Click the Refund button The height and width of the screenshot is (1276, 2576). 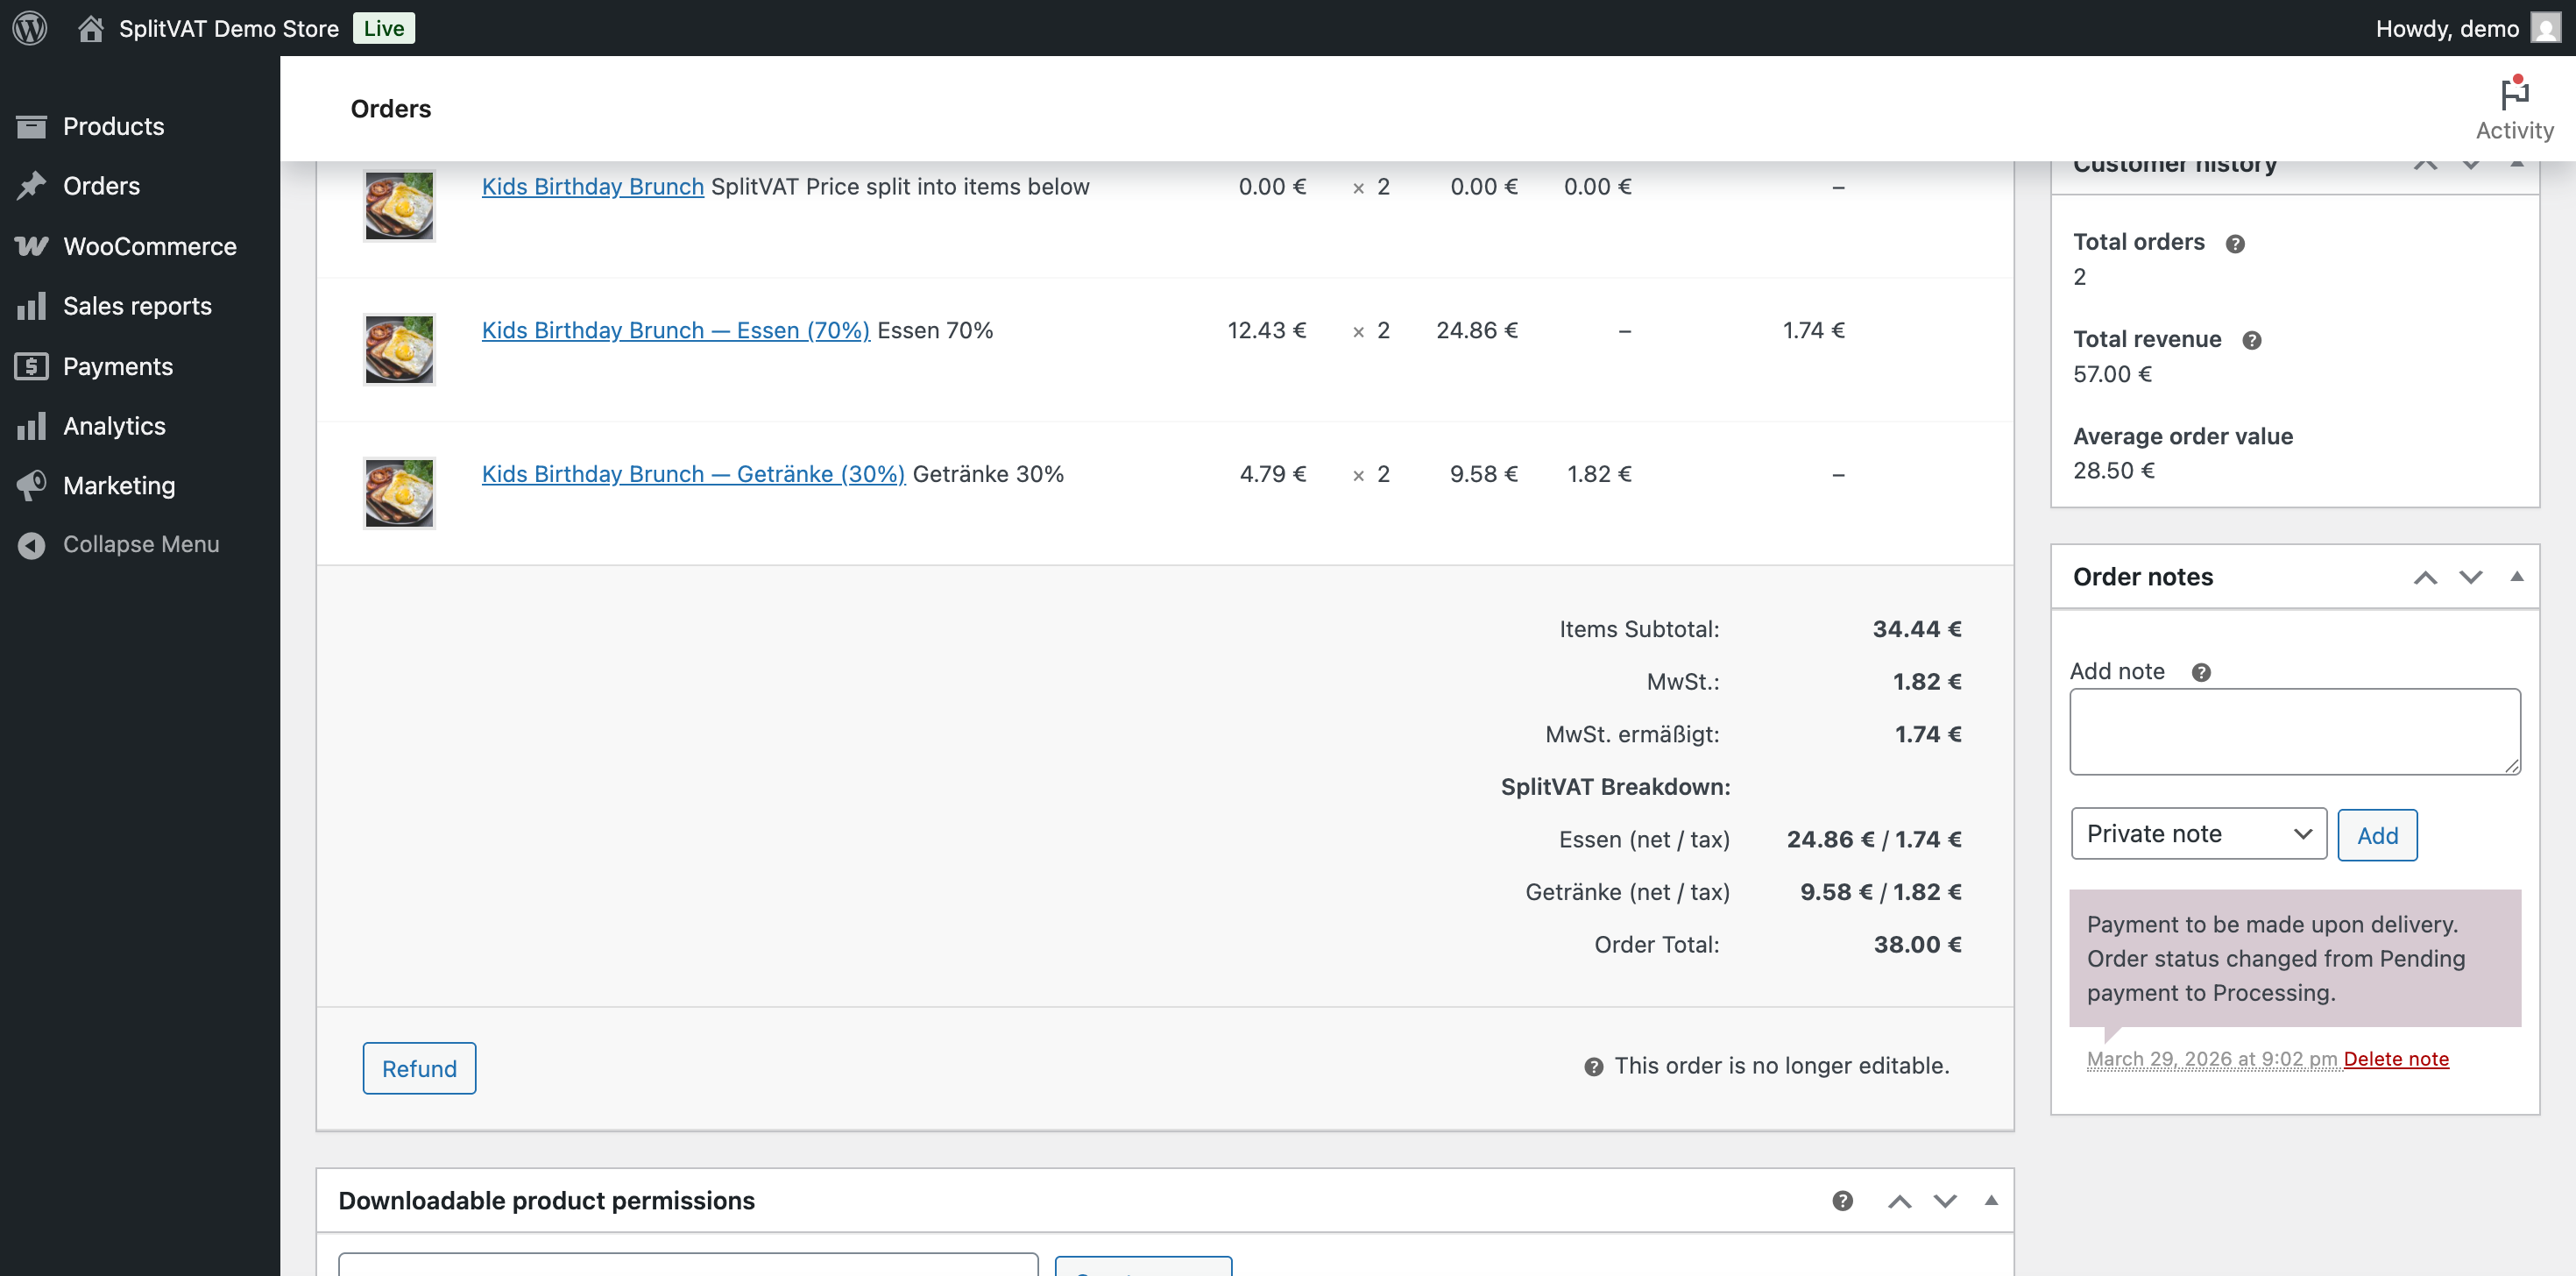coord(419,1068)
